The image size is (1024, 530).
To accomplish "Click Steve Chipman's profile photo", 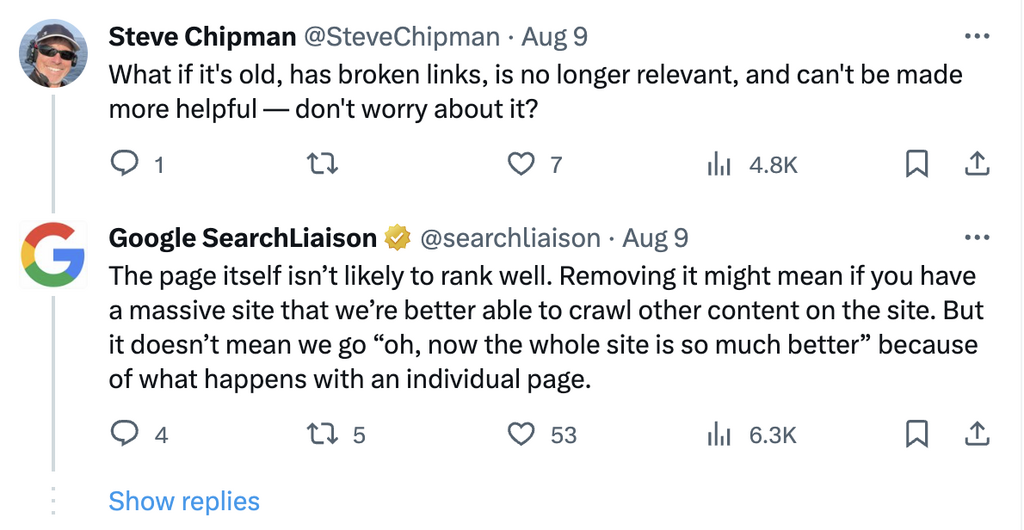I will pos(53,53).
